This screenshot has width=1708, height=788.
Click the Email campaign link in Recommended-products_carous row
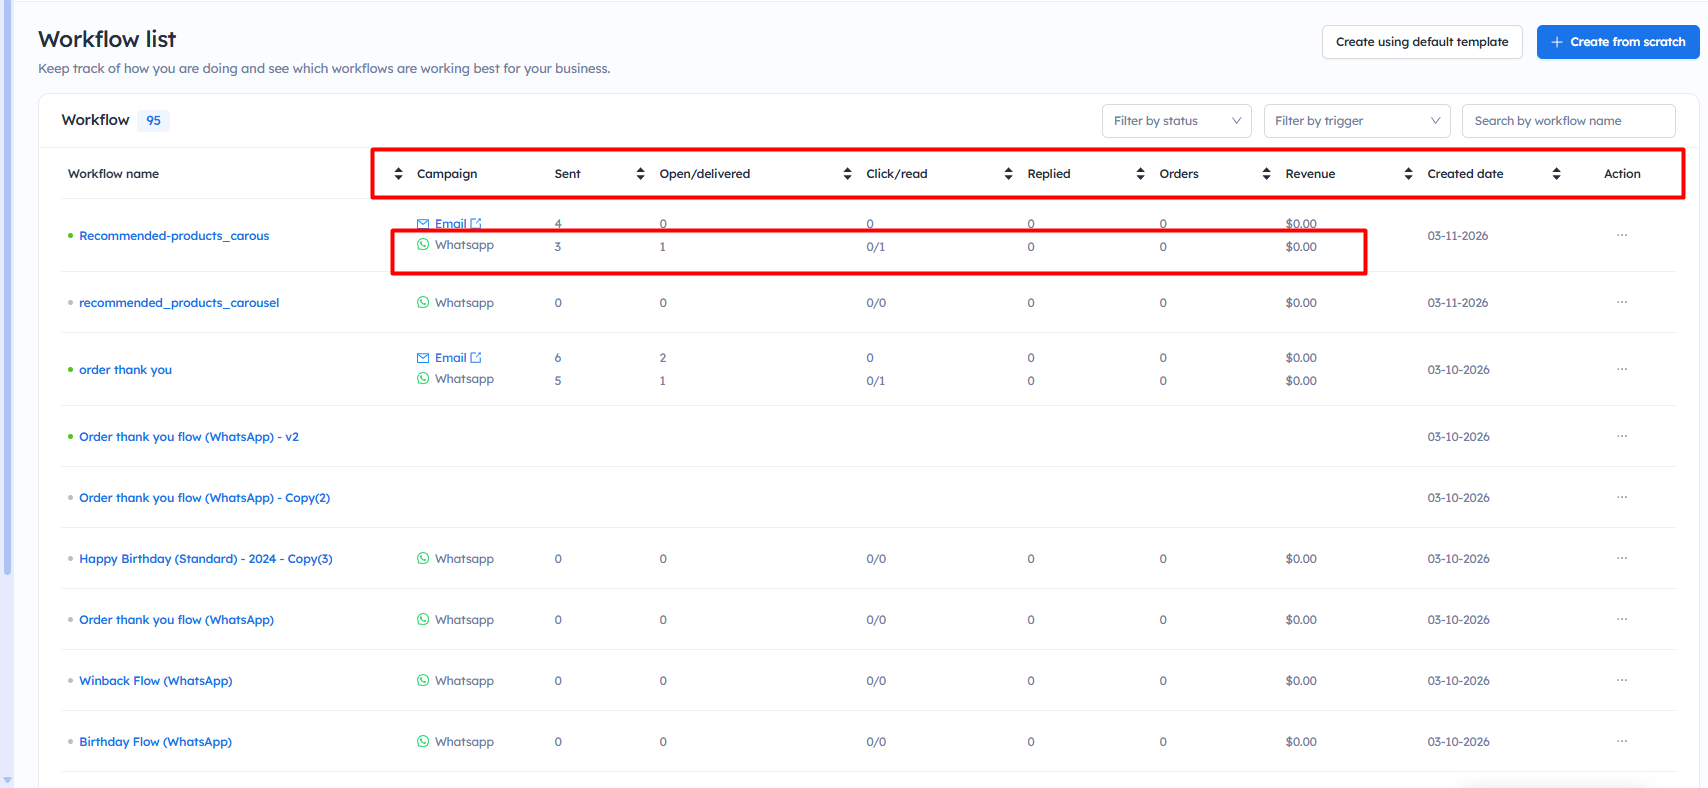point(450,224)
